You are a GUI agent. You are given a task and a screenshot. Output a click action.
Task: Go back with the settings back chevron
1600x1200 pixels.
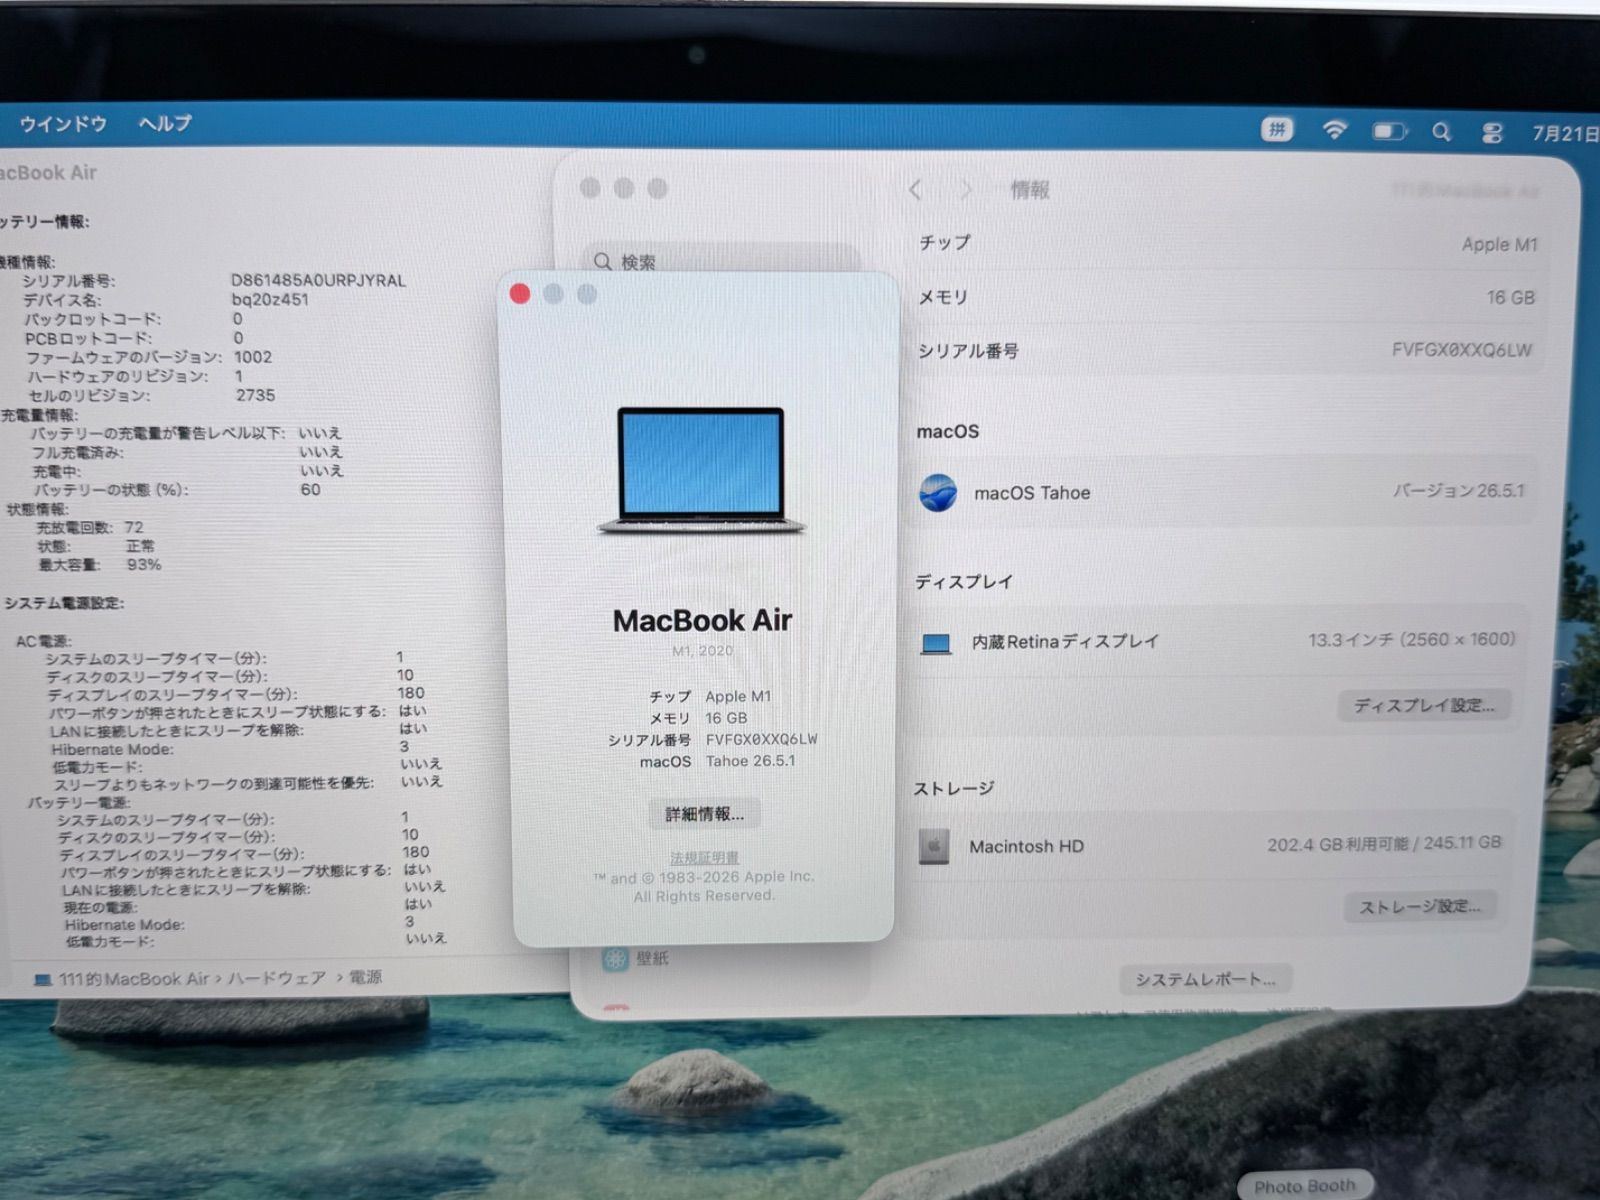pyautogui.click(x=914, y=190)
